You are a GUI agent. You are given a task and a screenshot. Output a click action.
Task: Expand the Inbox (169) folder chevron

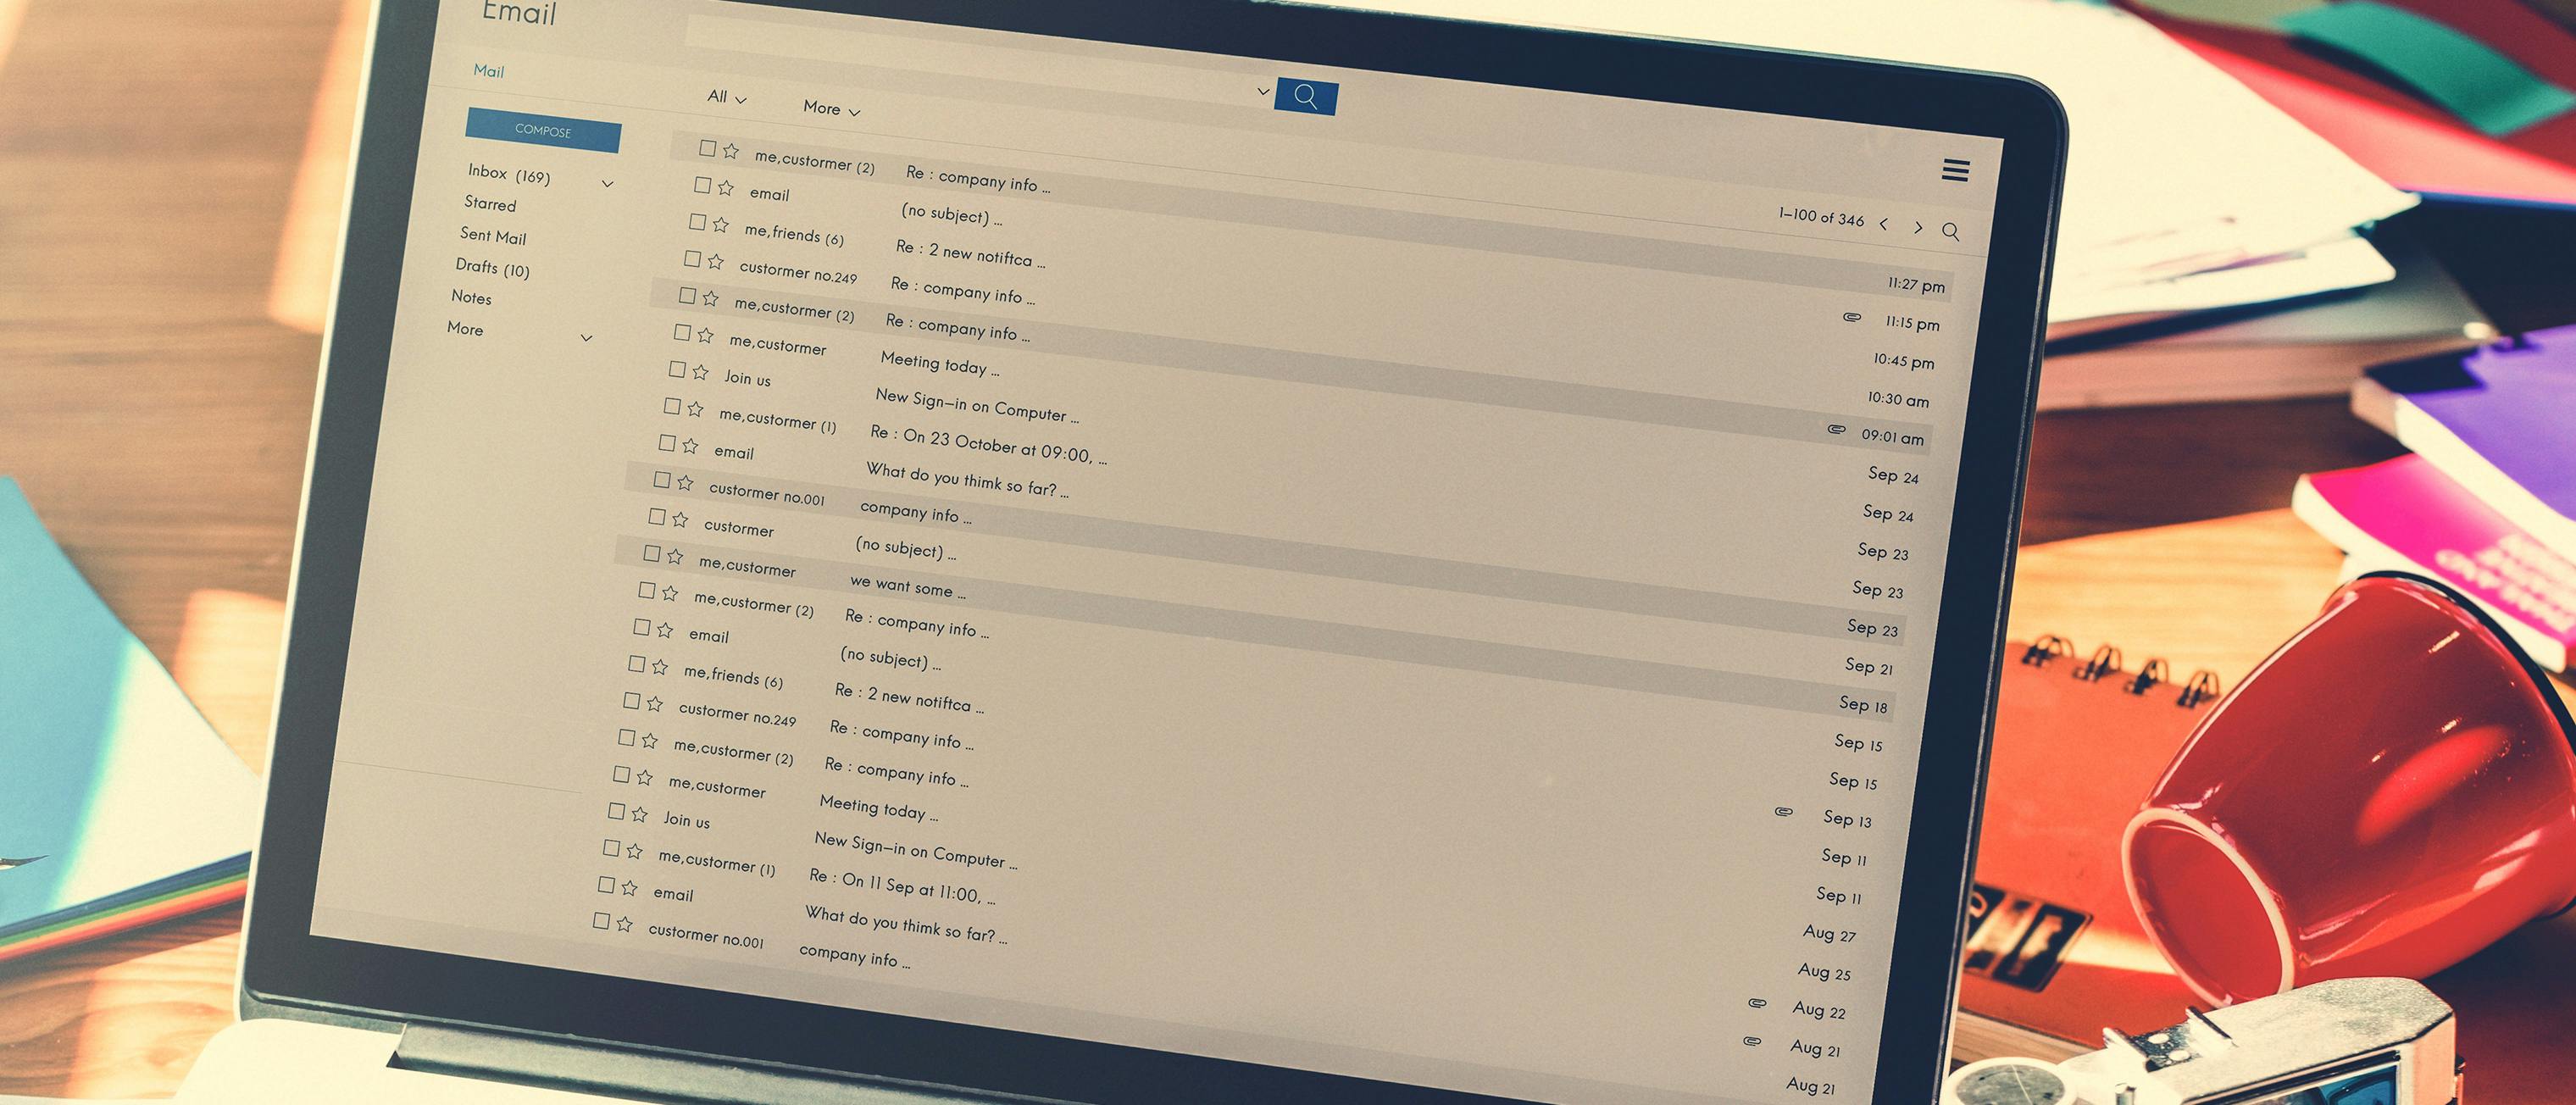[607, 184]
